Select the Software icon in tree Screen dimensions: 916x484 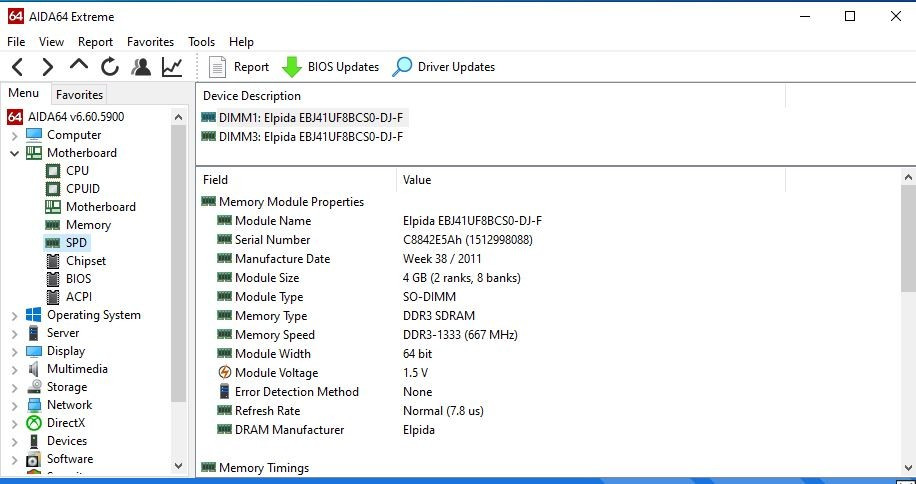point(34,459)
